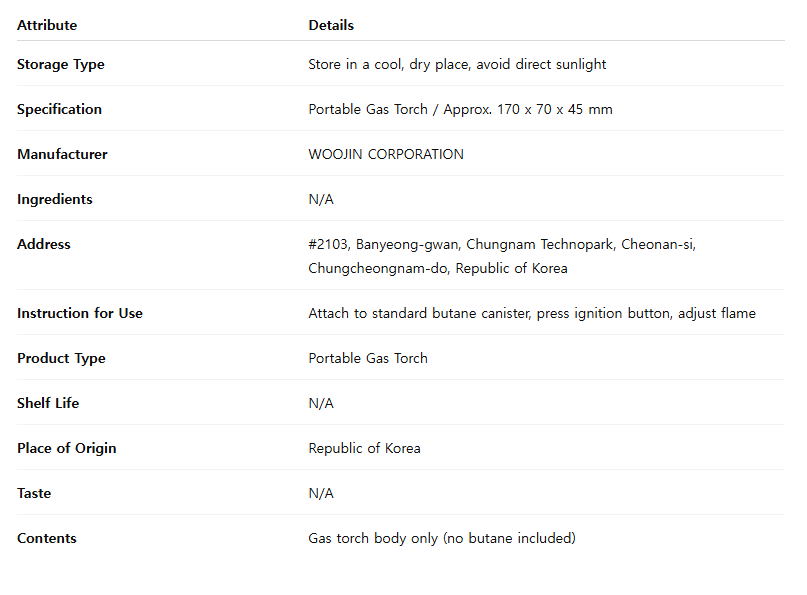Select the Place of Origin label
This screenshot has height=595, width=807.
(67, 448)
